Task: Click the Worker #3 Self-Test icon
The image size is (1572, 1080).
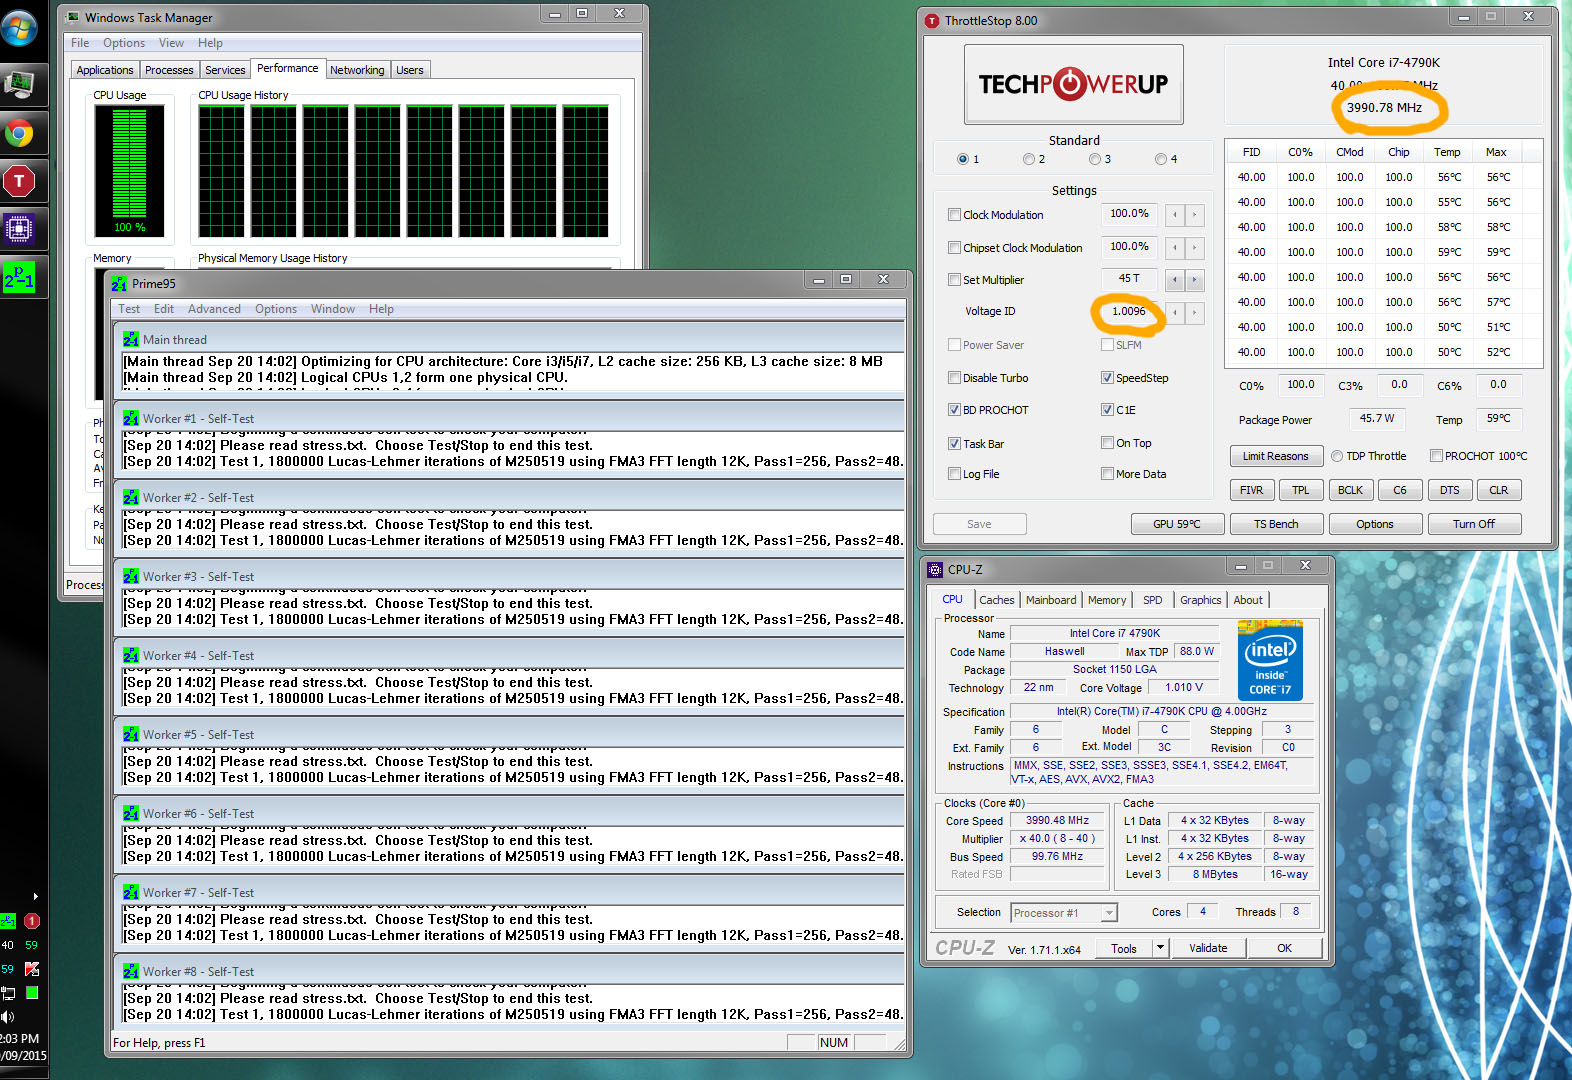Action: coord(131,577)
